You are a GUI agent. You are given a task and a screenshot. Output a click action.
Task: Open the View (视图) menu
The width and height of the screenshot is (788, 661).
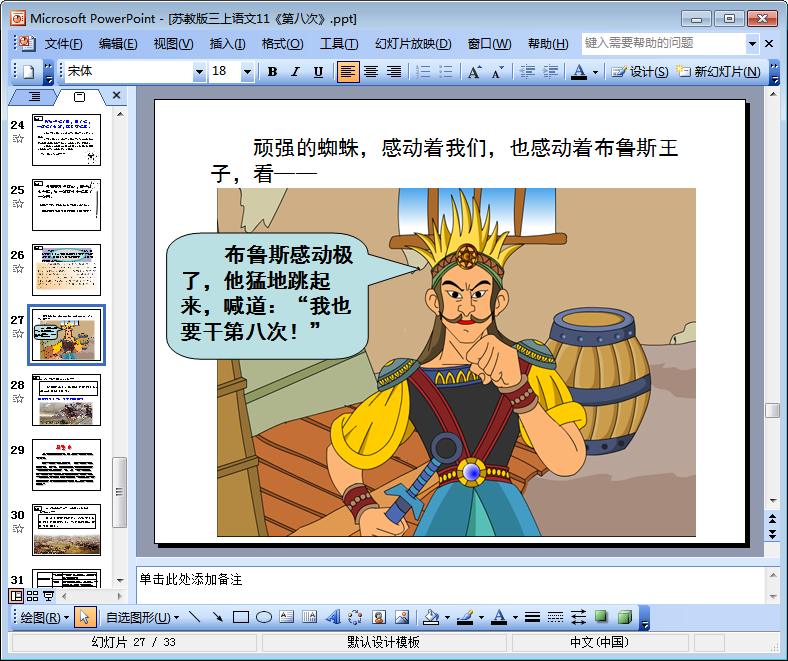coord(173,44)
